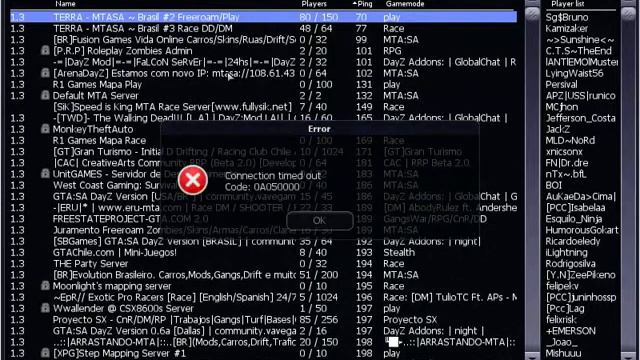Click the Proyecto SX gamemode cell
640x360 pixels.
point(410,320)
